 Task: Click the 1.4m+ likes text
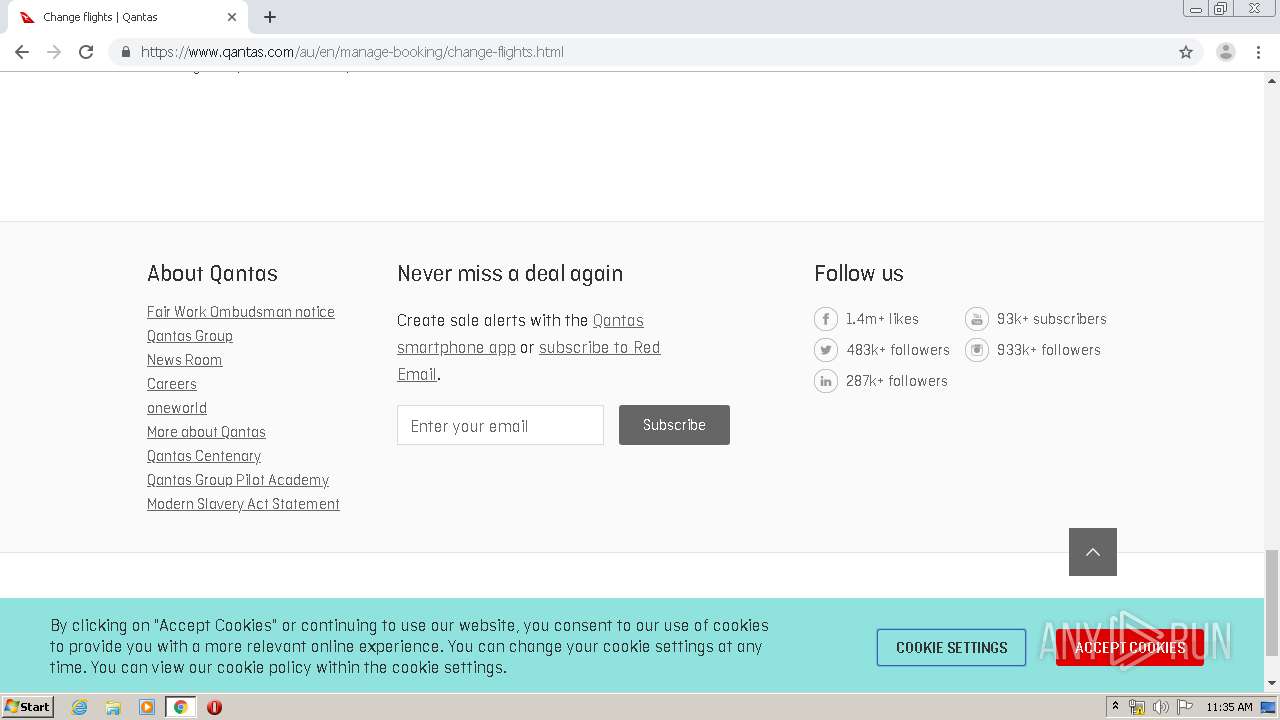coord(882,319)
